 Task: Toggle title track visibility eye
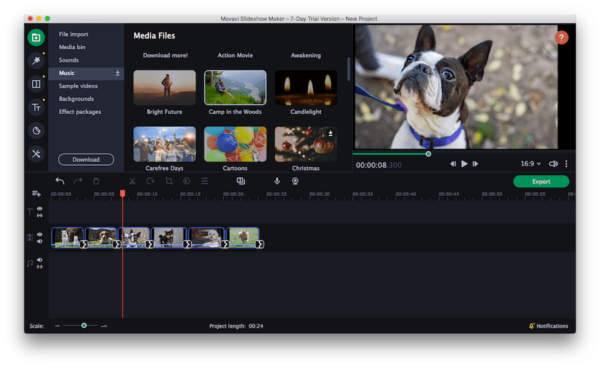(39, 208)
